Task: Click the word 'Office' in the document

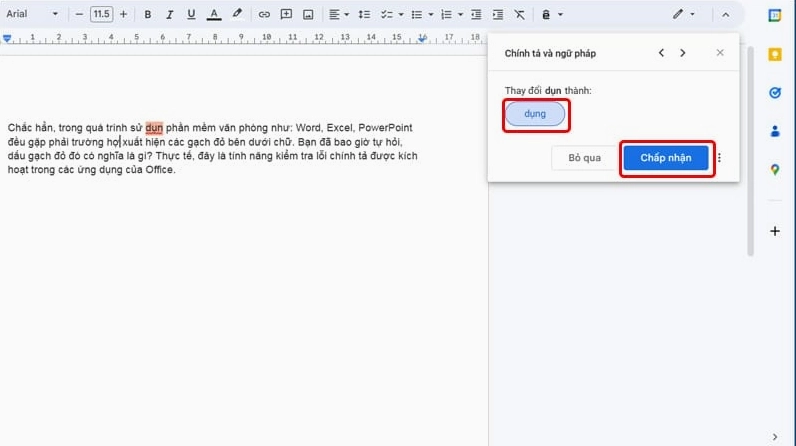Action: tap(159, 170)
